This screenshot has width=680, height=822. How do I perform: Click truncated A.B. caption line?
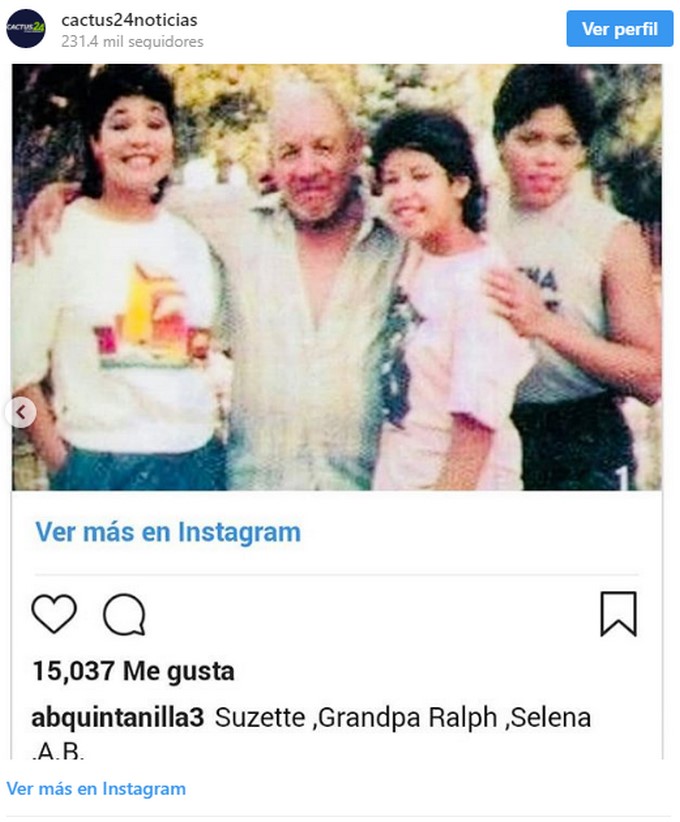[x=58, y=751]
